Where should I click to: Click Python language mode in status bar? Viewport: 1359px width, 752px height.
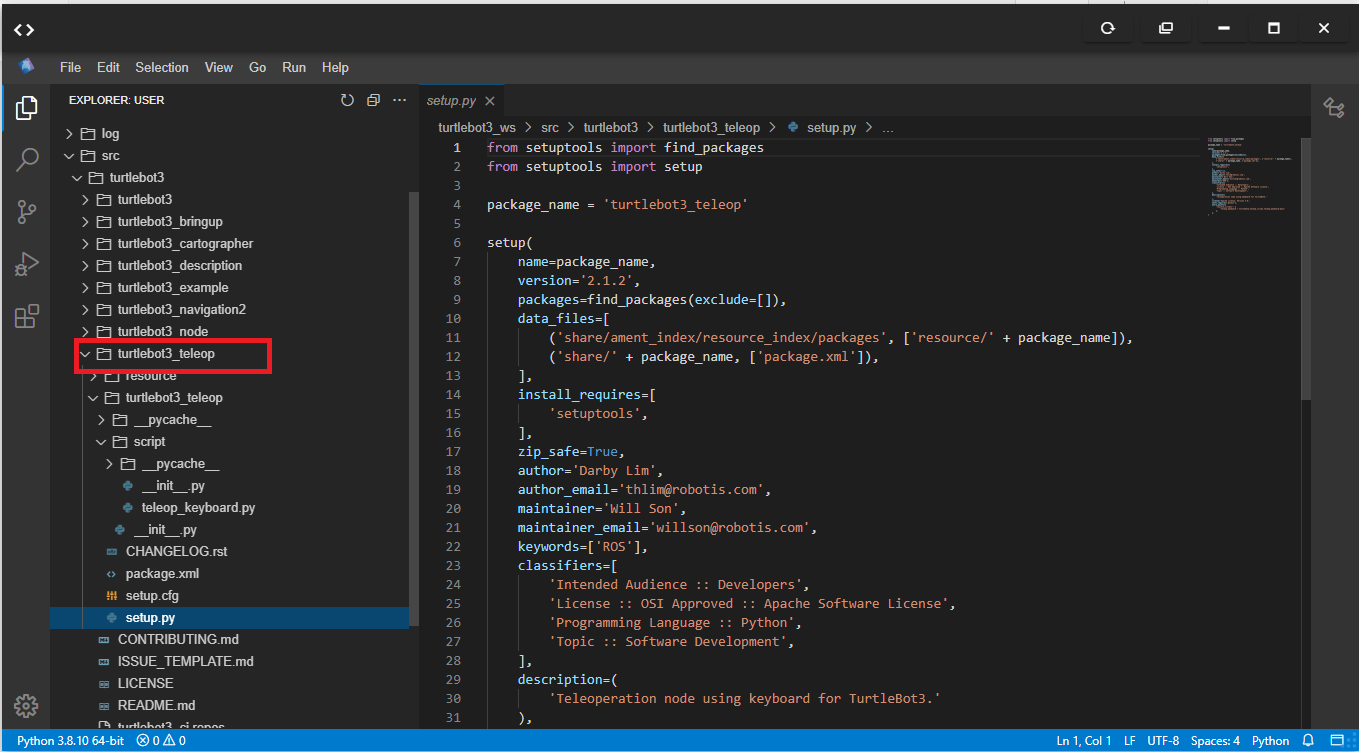pos(1270,741)
